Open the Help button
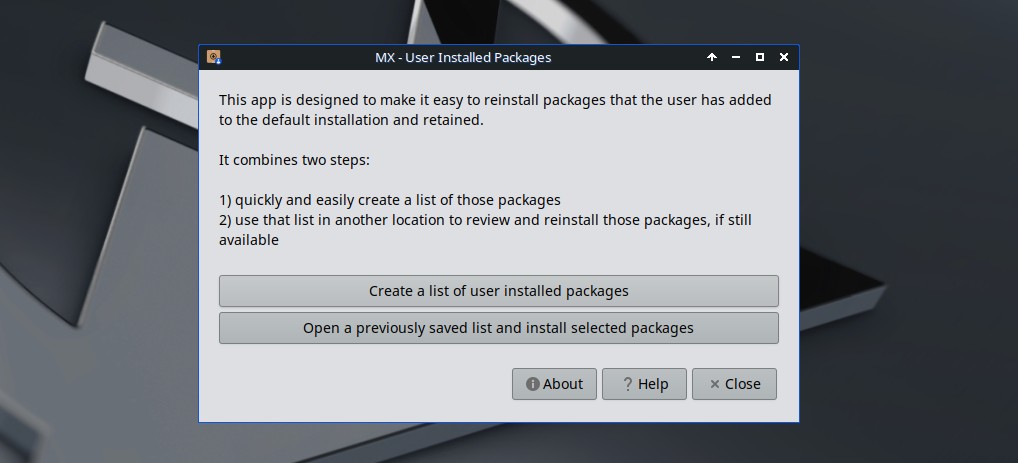Image resolution: width=1018 pixels, height=463 pixels. tap(644, 384)
